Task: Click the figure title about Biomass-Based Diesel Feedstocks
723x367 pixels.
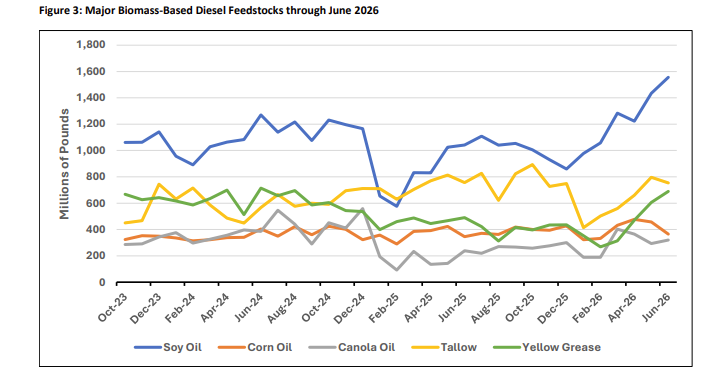Action: point(209,10)
